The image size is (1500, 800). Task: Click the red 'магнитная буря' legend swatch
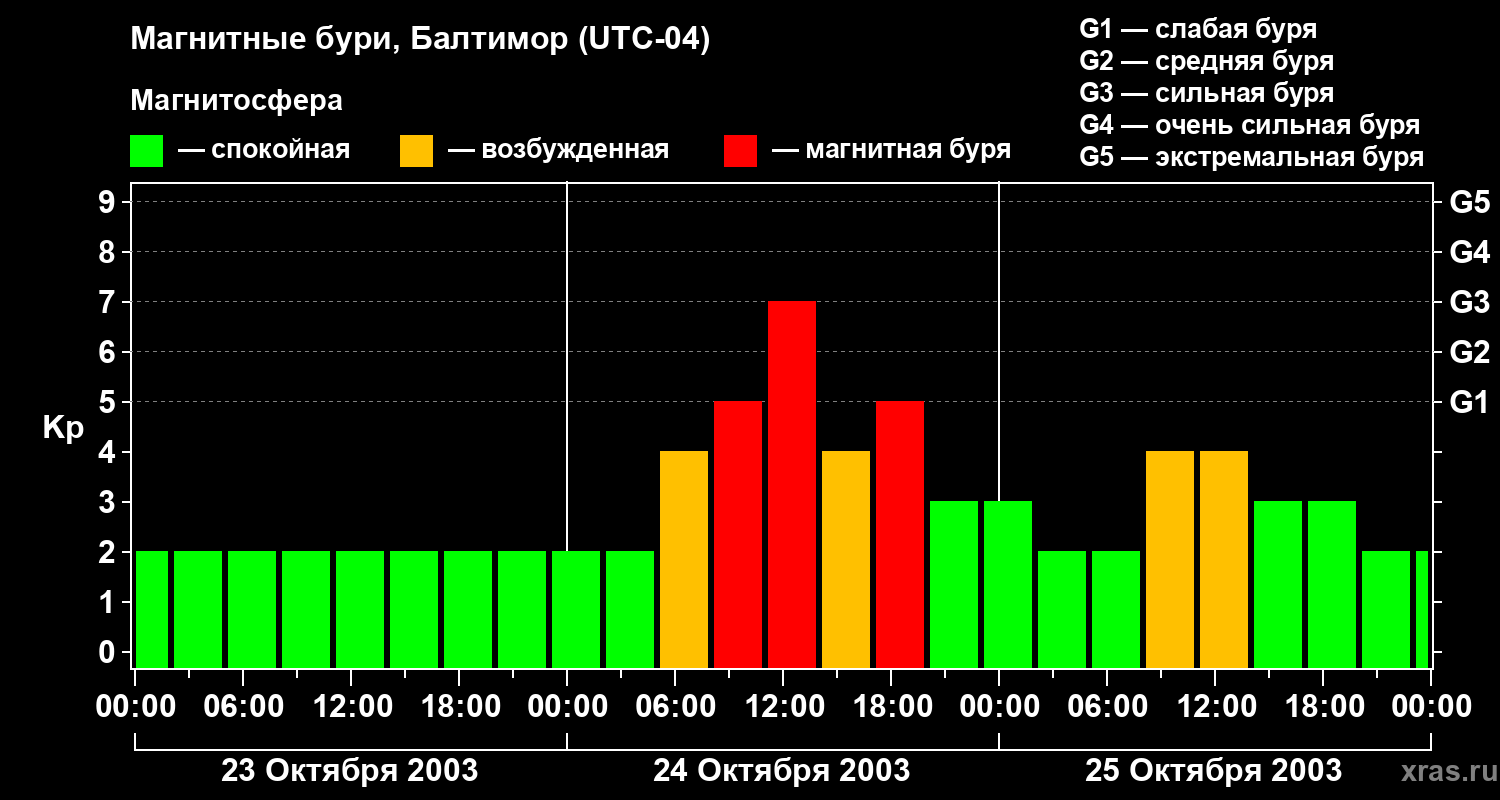coord(741,151)
